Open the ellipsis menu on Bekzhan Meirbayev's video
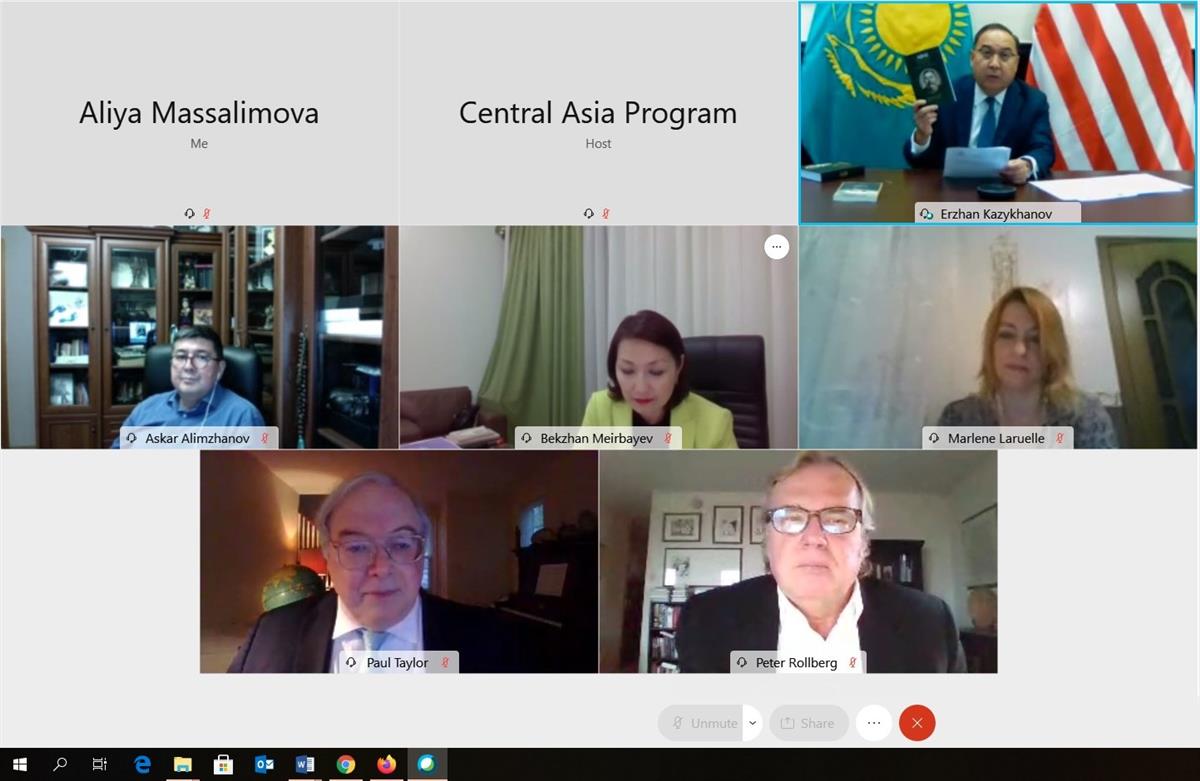 (x=777, y=246)
